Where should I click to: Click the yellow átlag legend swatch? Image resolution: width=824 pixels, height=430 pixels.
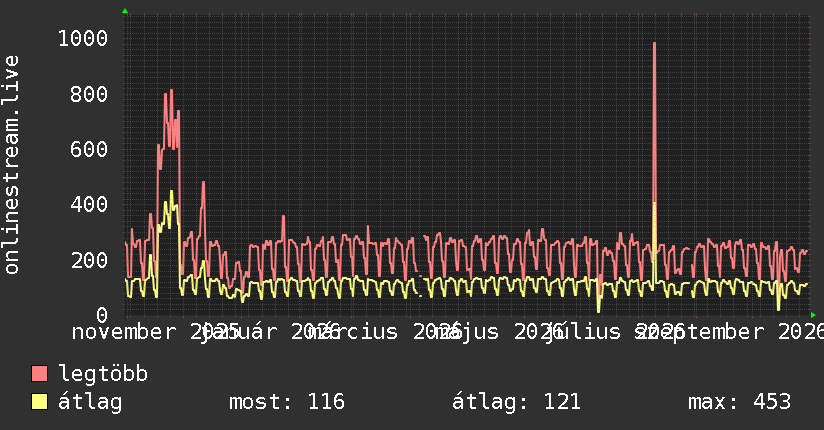pyautogui.click(x=39, y=401)
